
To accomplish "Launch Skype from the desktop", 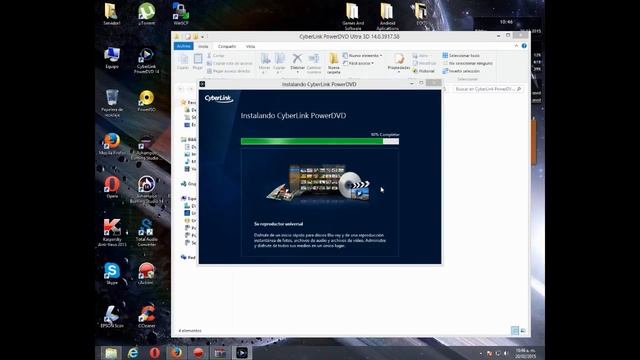I will click(112, 273).
